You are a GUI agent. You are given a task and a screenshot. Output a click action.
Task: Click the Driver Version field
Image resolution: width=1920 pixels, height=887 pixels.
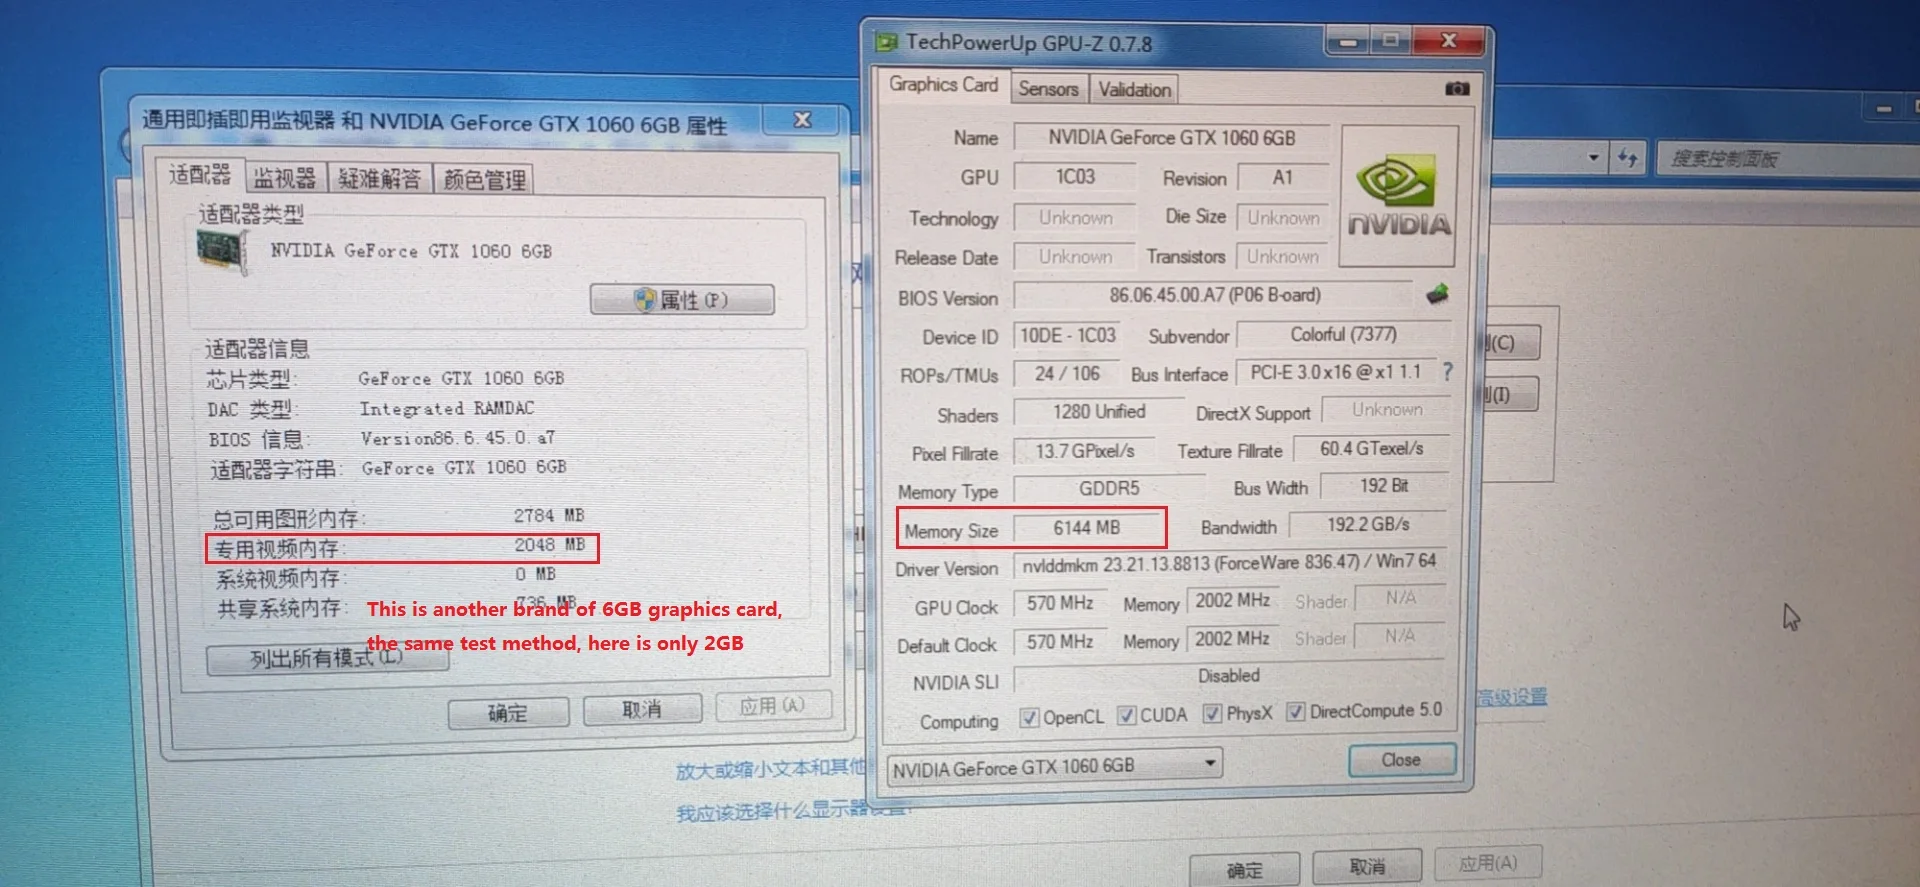pyautogui.click(x=1230, y=563)
